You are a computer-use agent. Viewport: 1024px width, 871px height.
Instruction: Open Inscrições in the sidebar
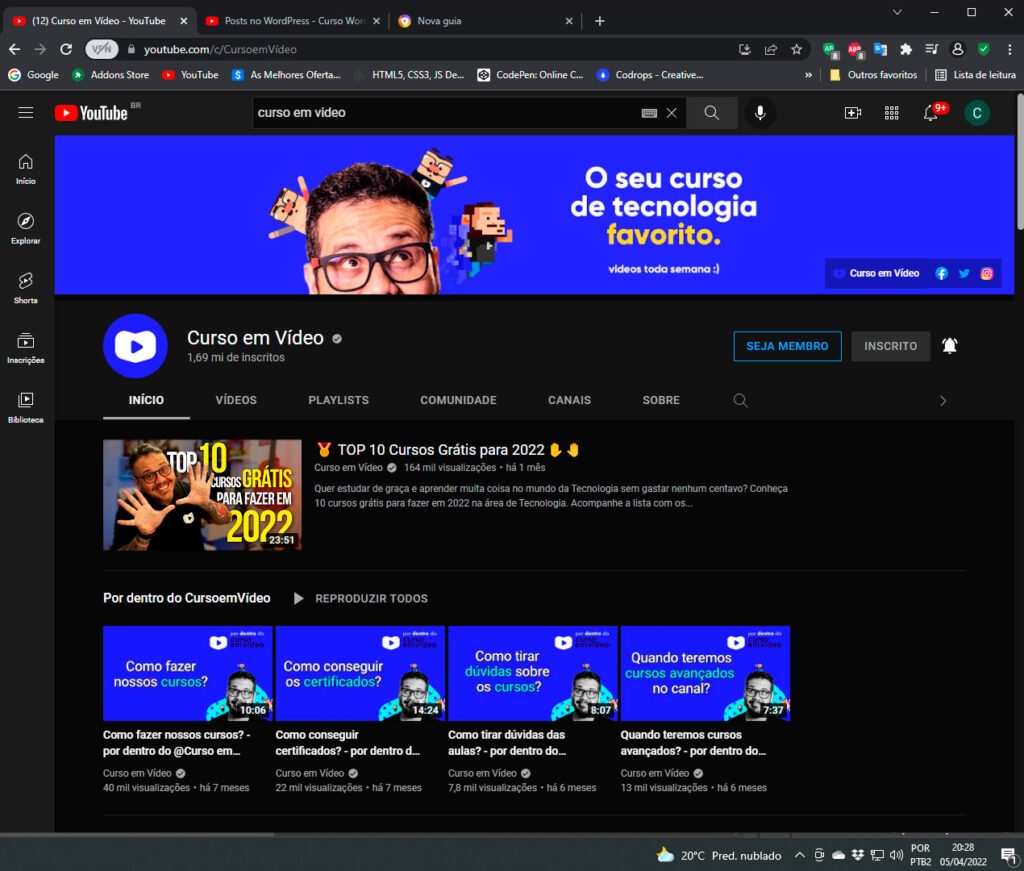(25, 348)
